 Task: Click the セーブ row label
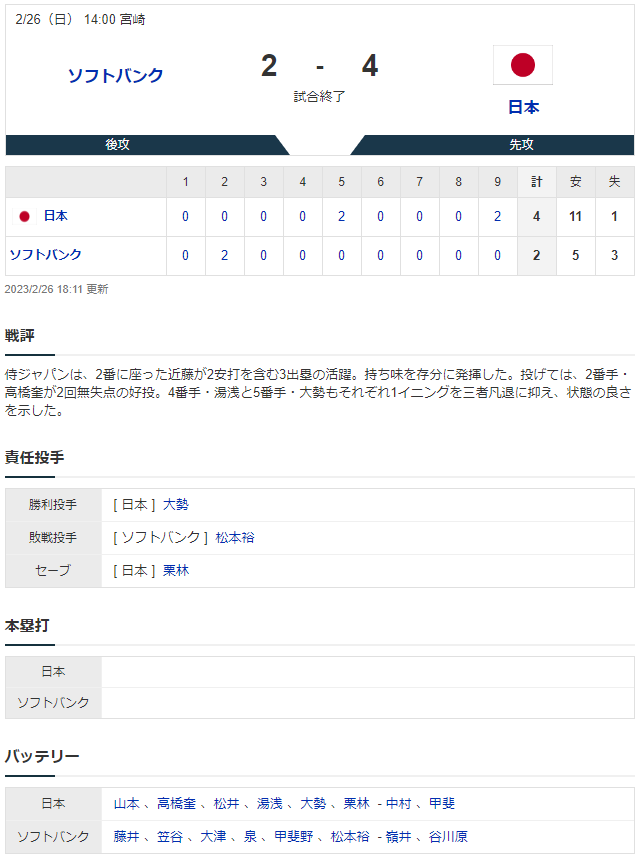point(53,570)
